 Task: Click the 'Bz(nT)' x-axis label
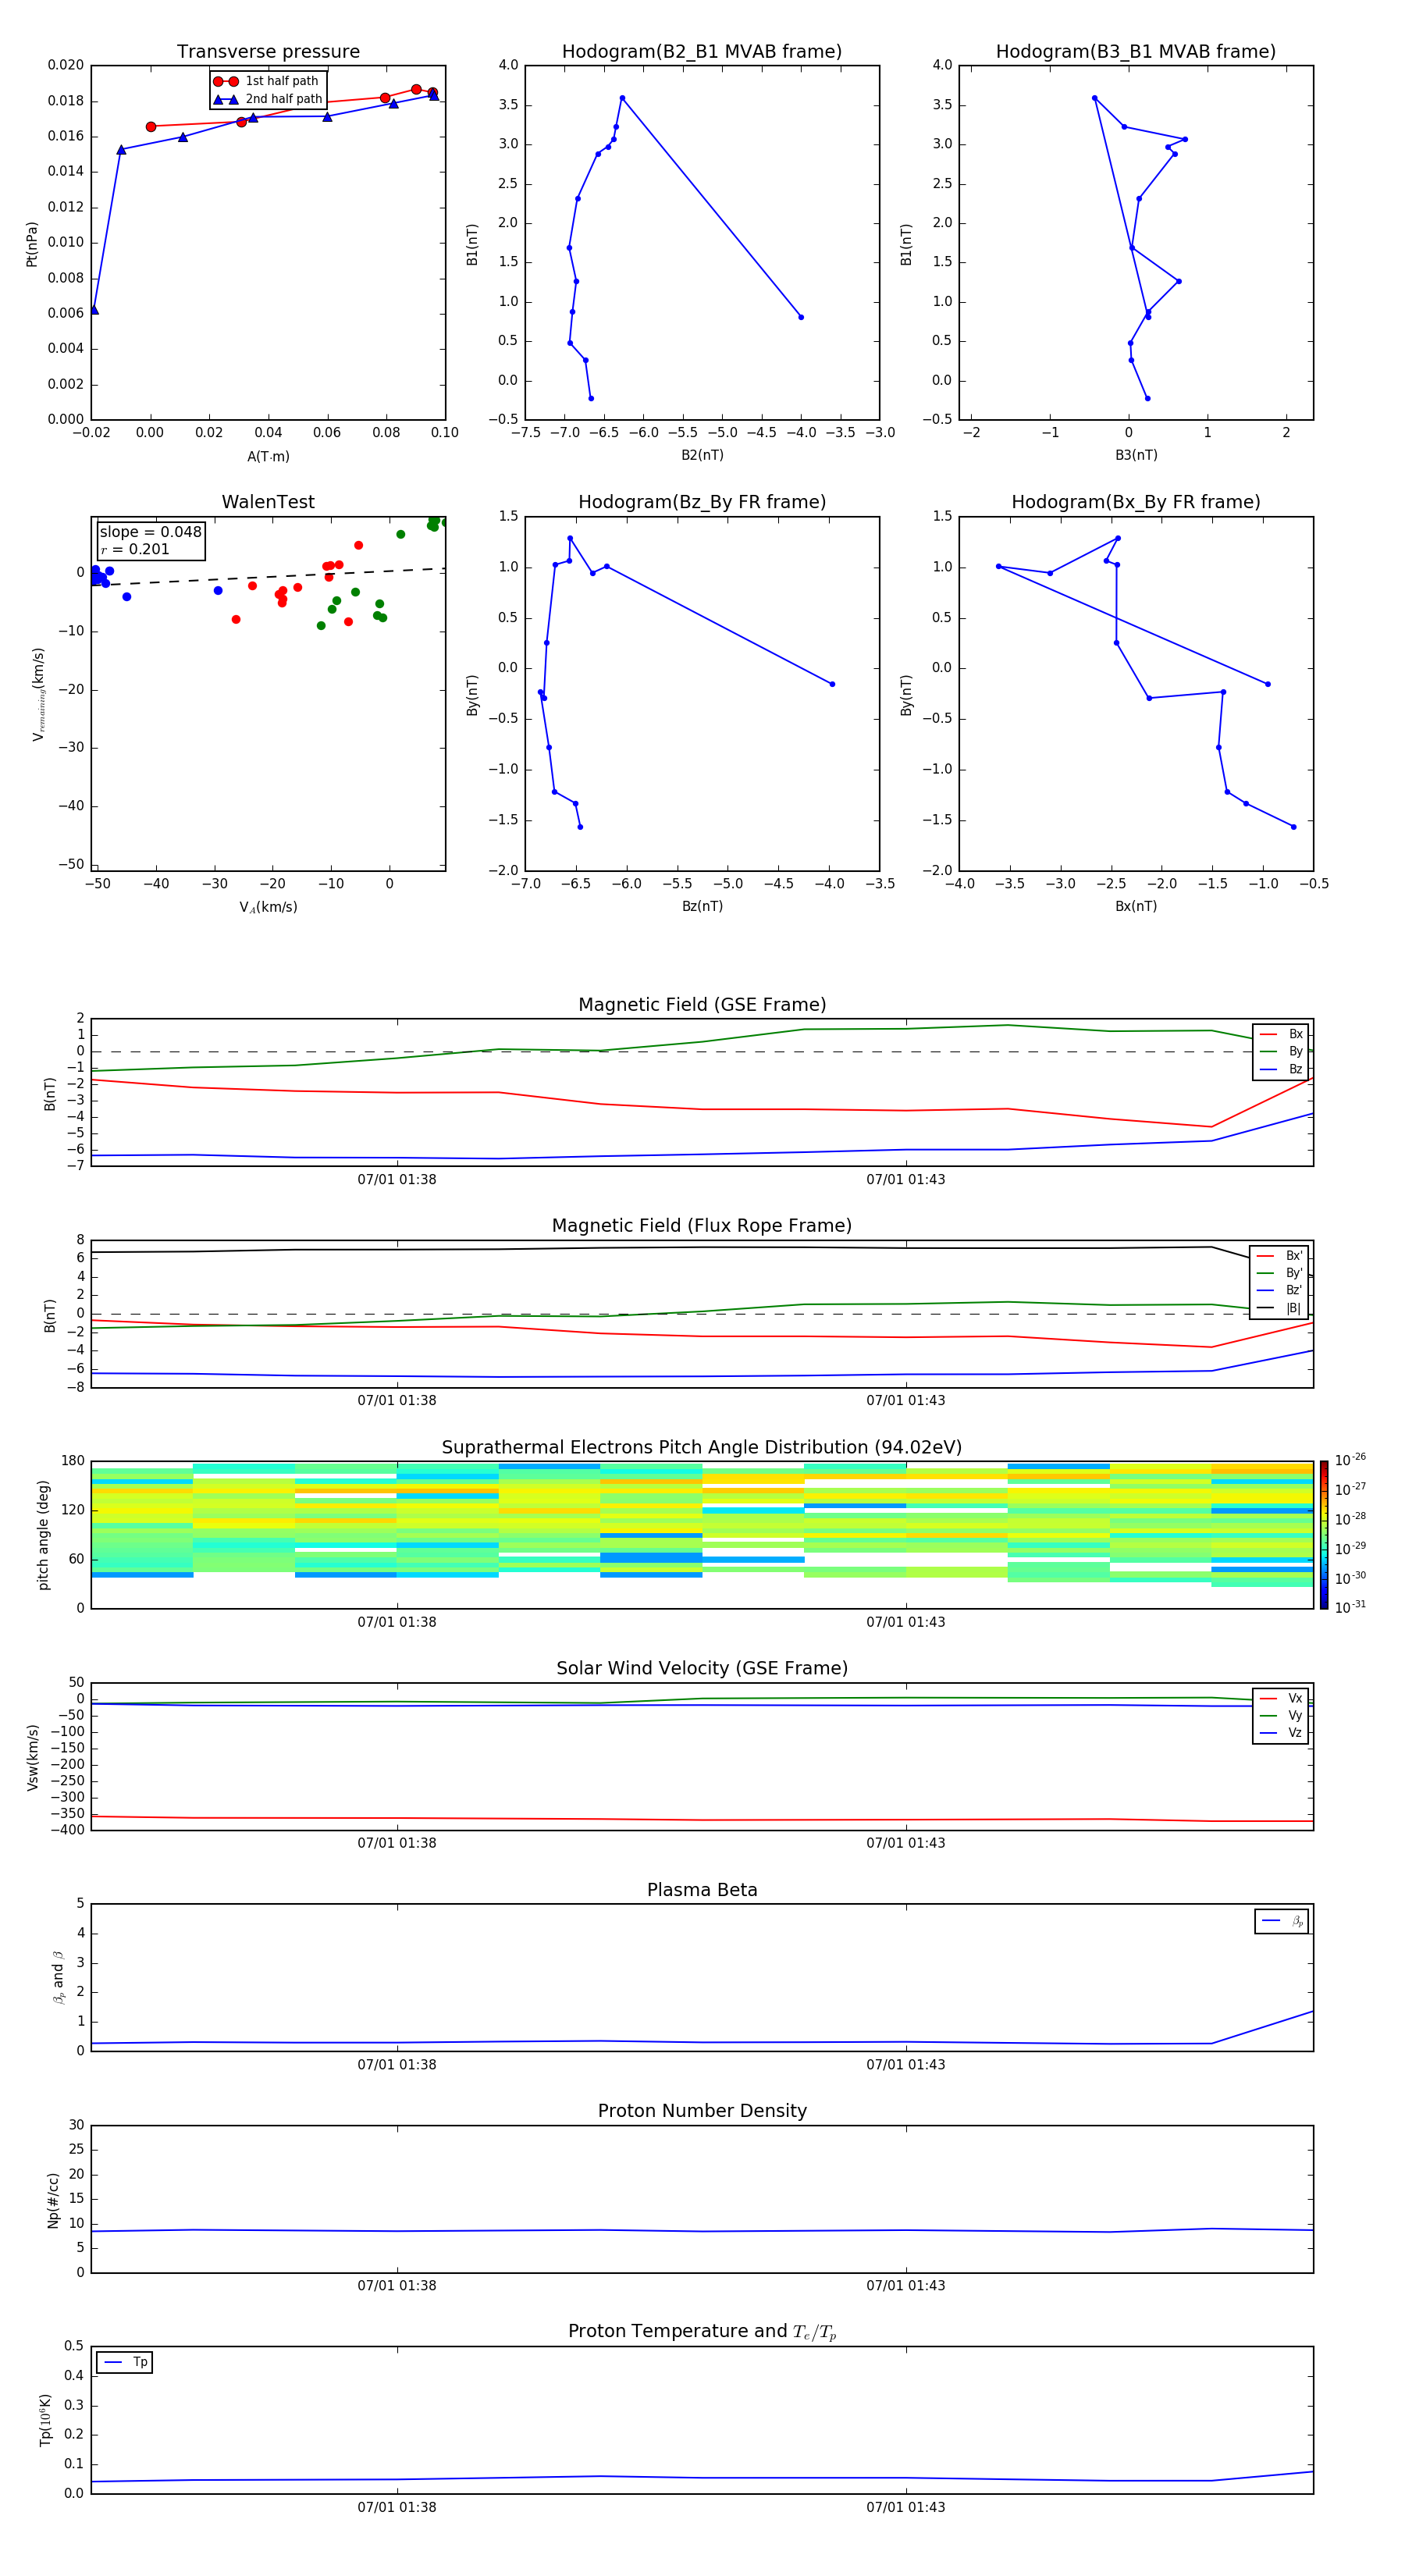702,906
